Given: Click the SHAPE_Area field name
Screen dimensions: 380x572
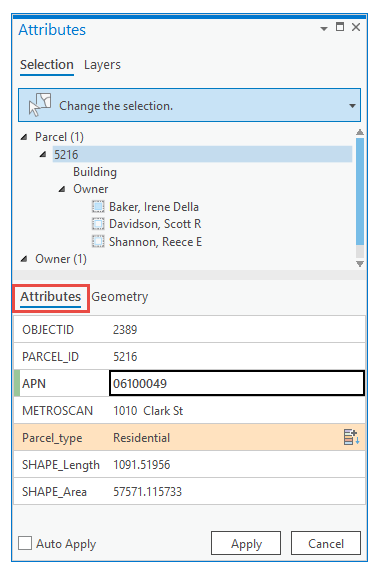Looking at the screenshot, I should [54, 492].
